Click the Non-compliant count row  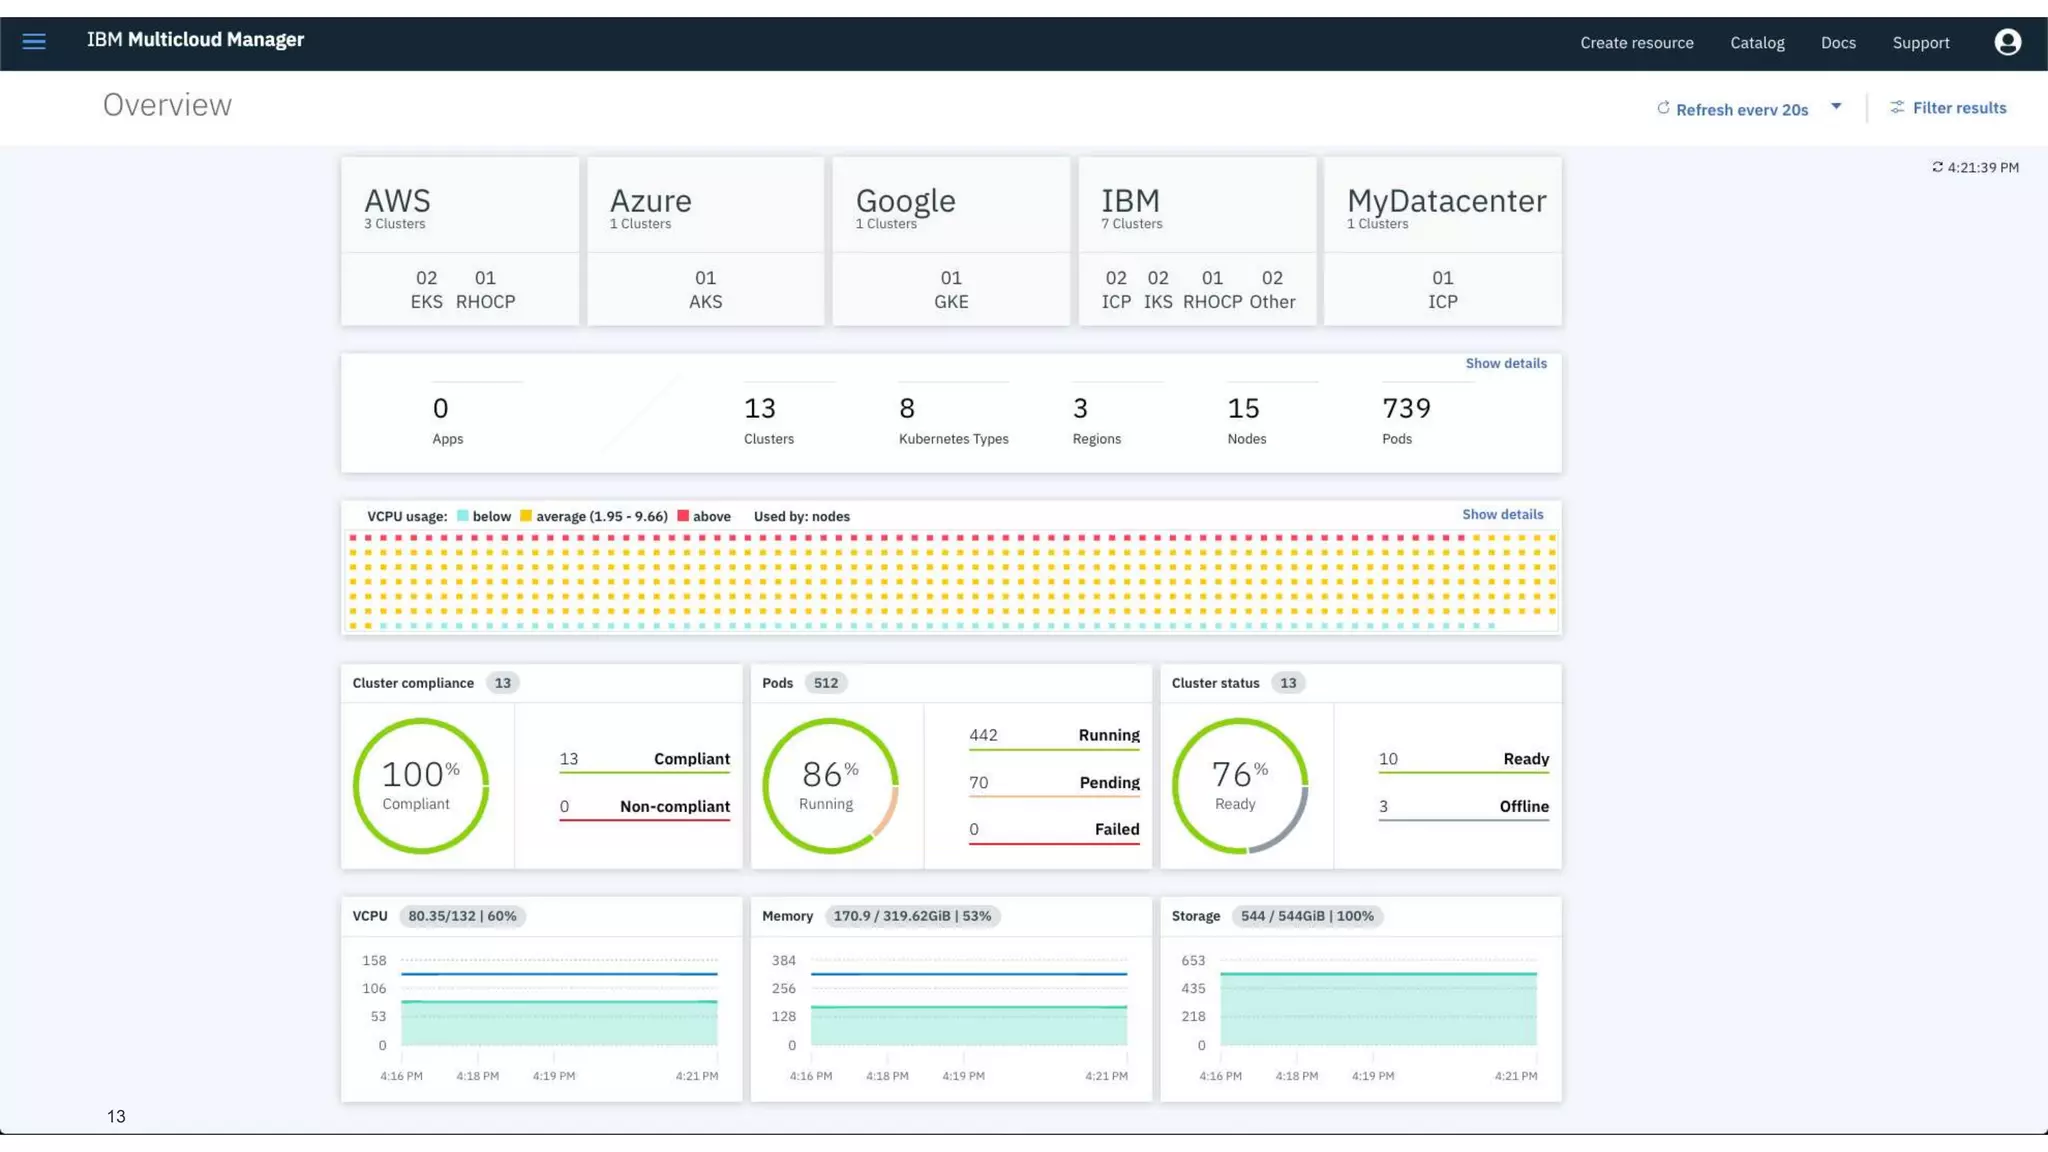[644, 807]
